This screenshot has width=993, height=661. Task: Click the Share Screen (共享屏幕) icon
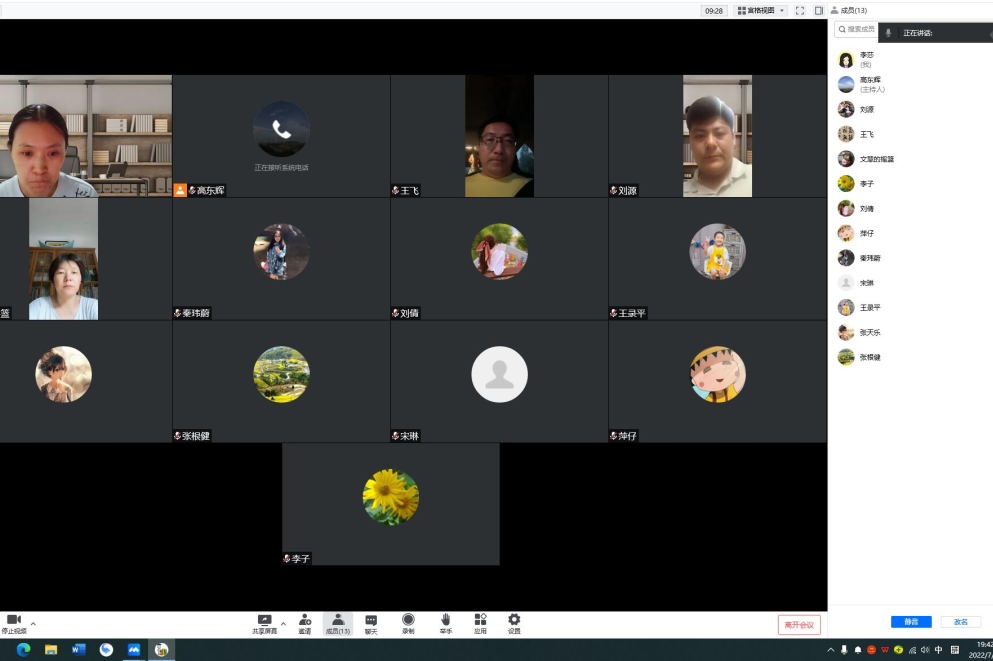click(264, 620)
